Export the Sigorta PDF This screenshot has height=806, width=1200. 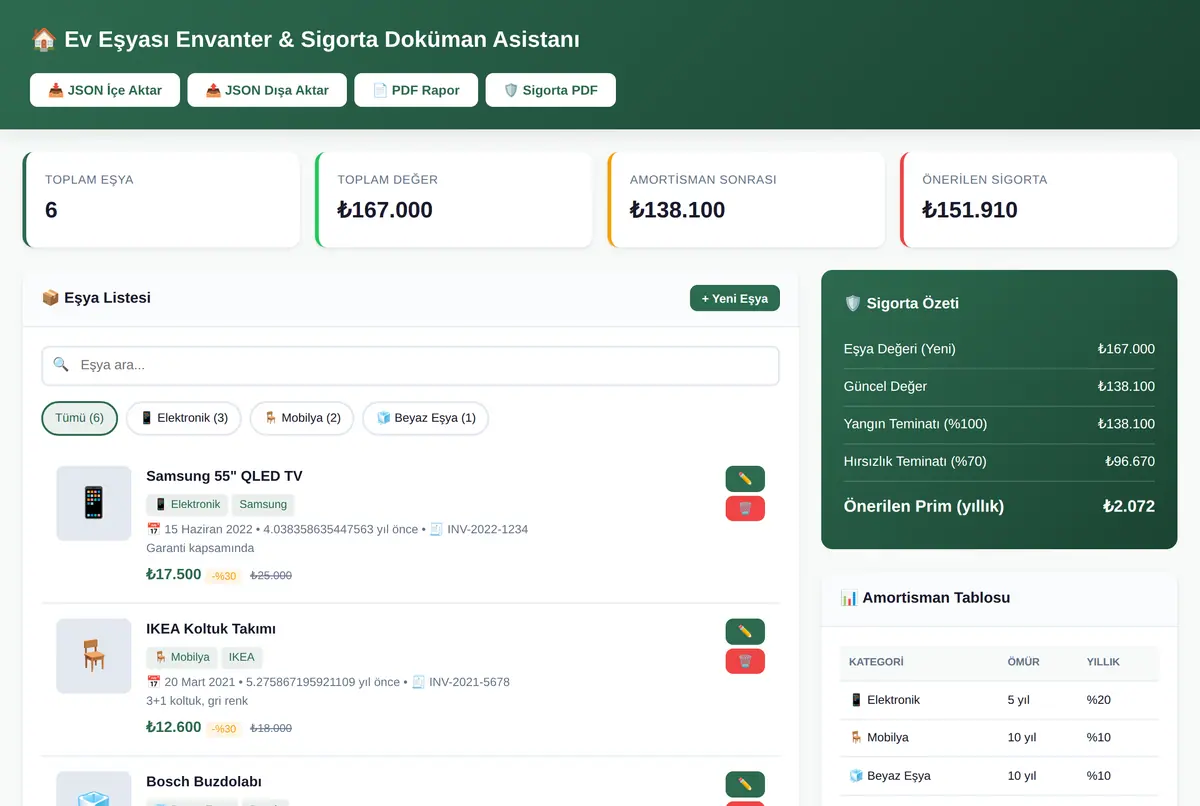click(x=551, y=90)
